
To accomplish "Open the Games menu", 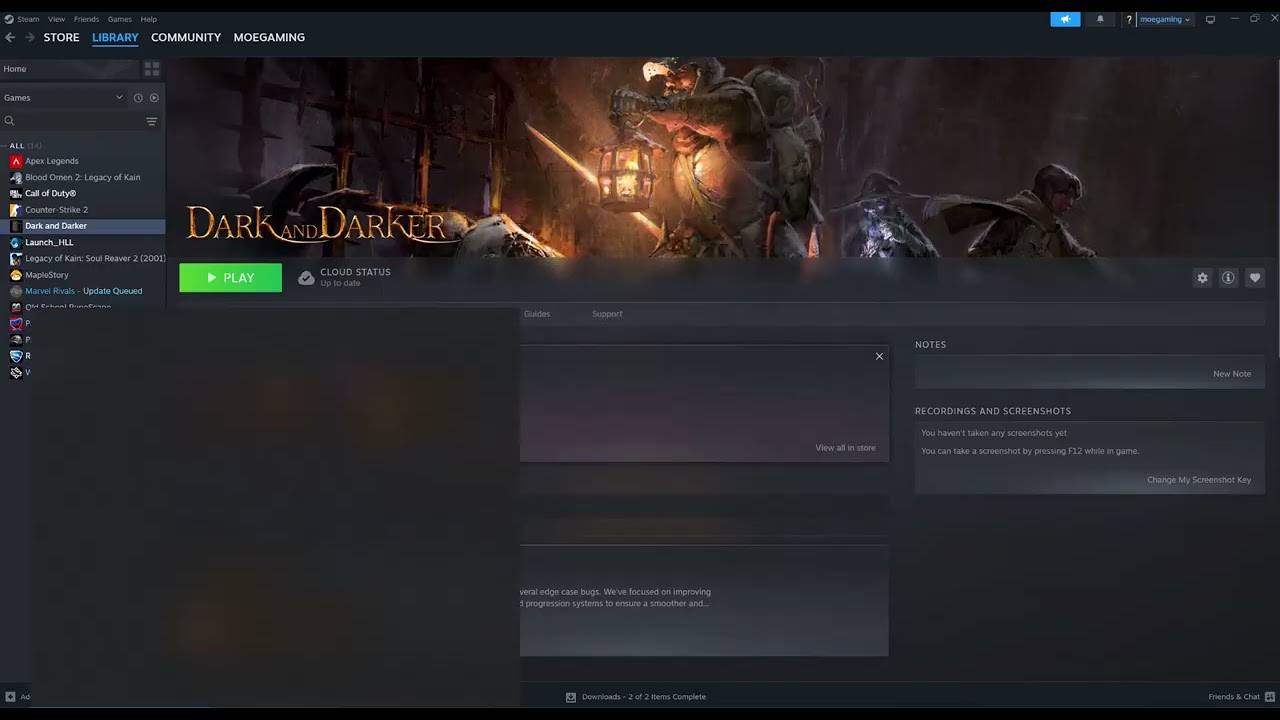I will [120, 19].
